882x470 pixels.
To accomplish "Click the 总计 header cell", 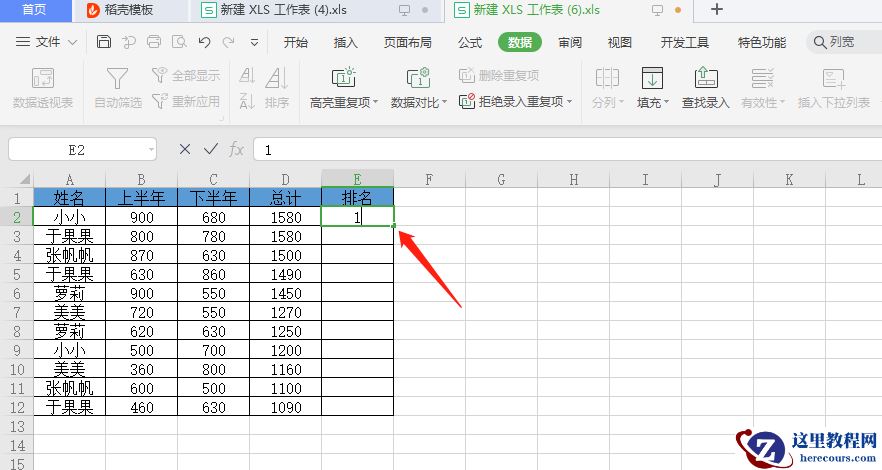I will pos(285,197).
